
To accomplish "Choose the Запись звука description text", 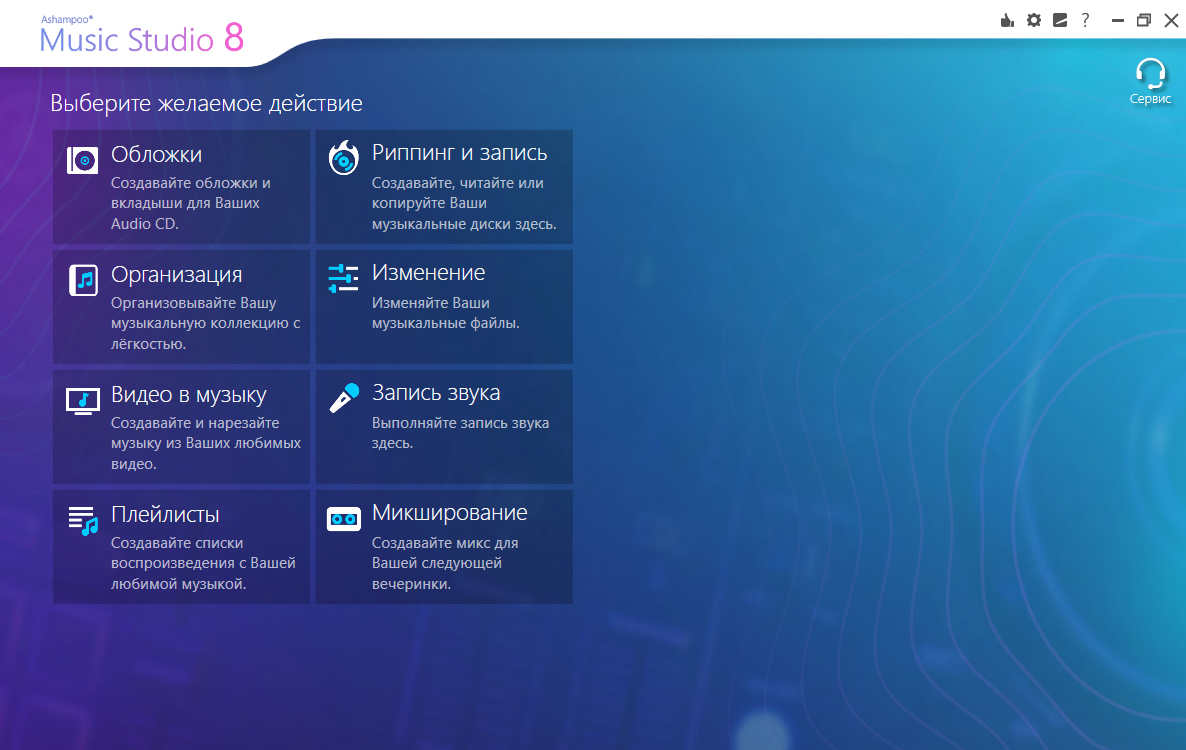I will [460, 432].
